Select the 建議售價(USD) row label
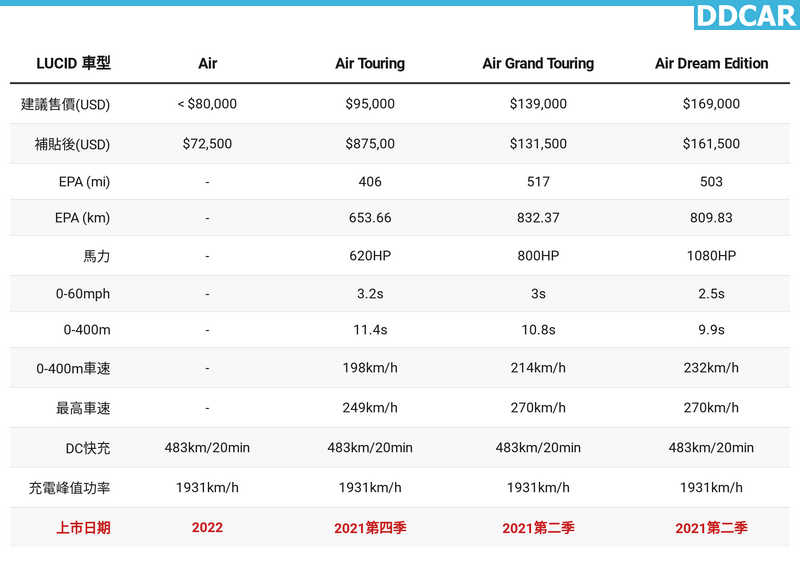 66,104
